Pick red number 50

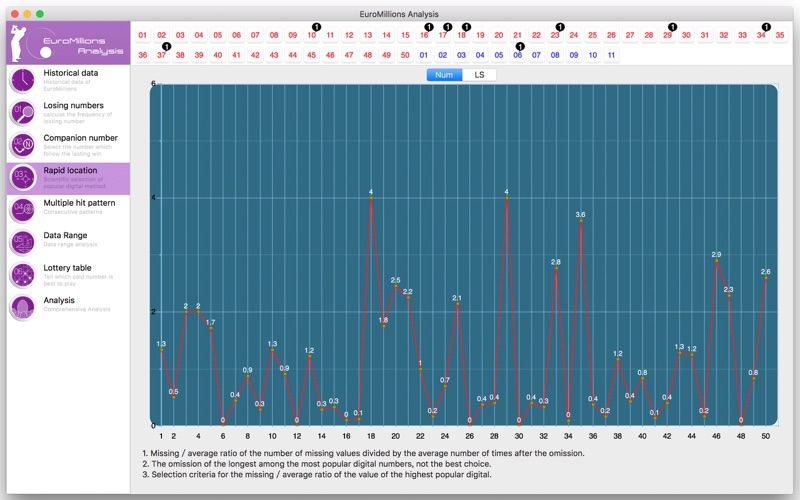click(x=405, y=55)
